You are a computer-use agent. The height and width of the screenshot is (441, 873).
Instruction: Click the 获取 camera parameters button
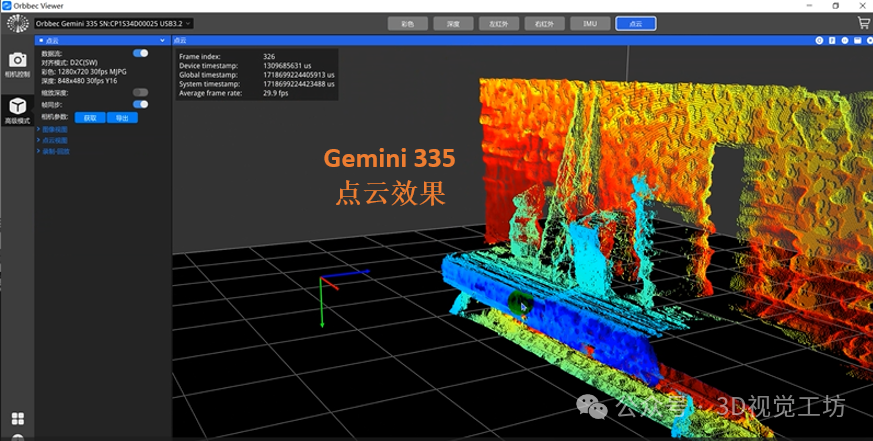tap(90, 118)
